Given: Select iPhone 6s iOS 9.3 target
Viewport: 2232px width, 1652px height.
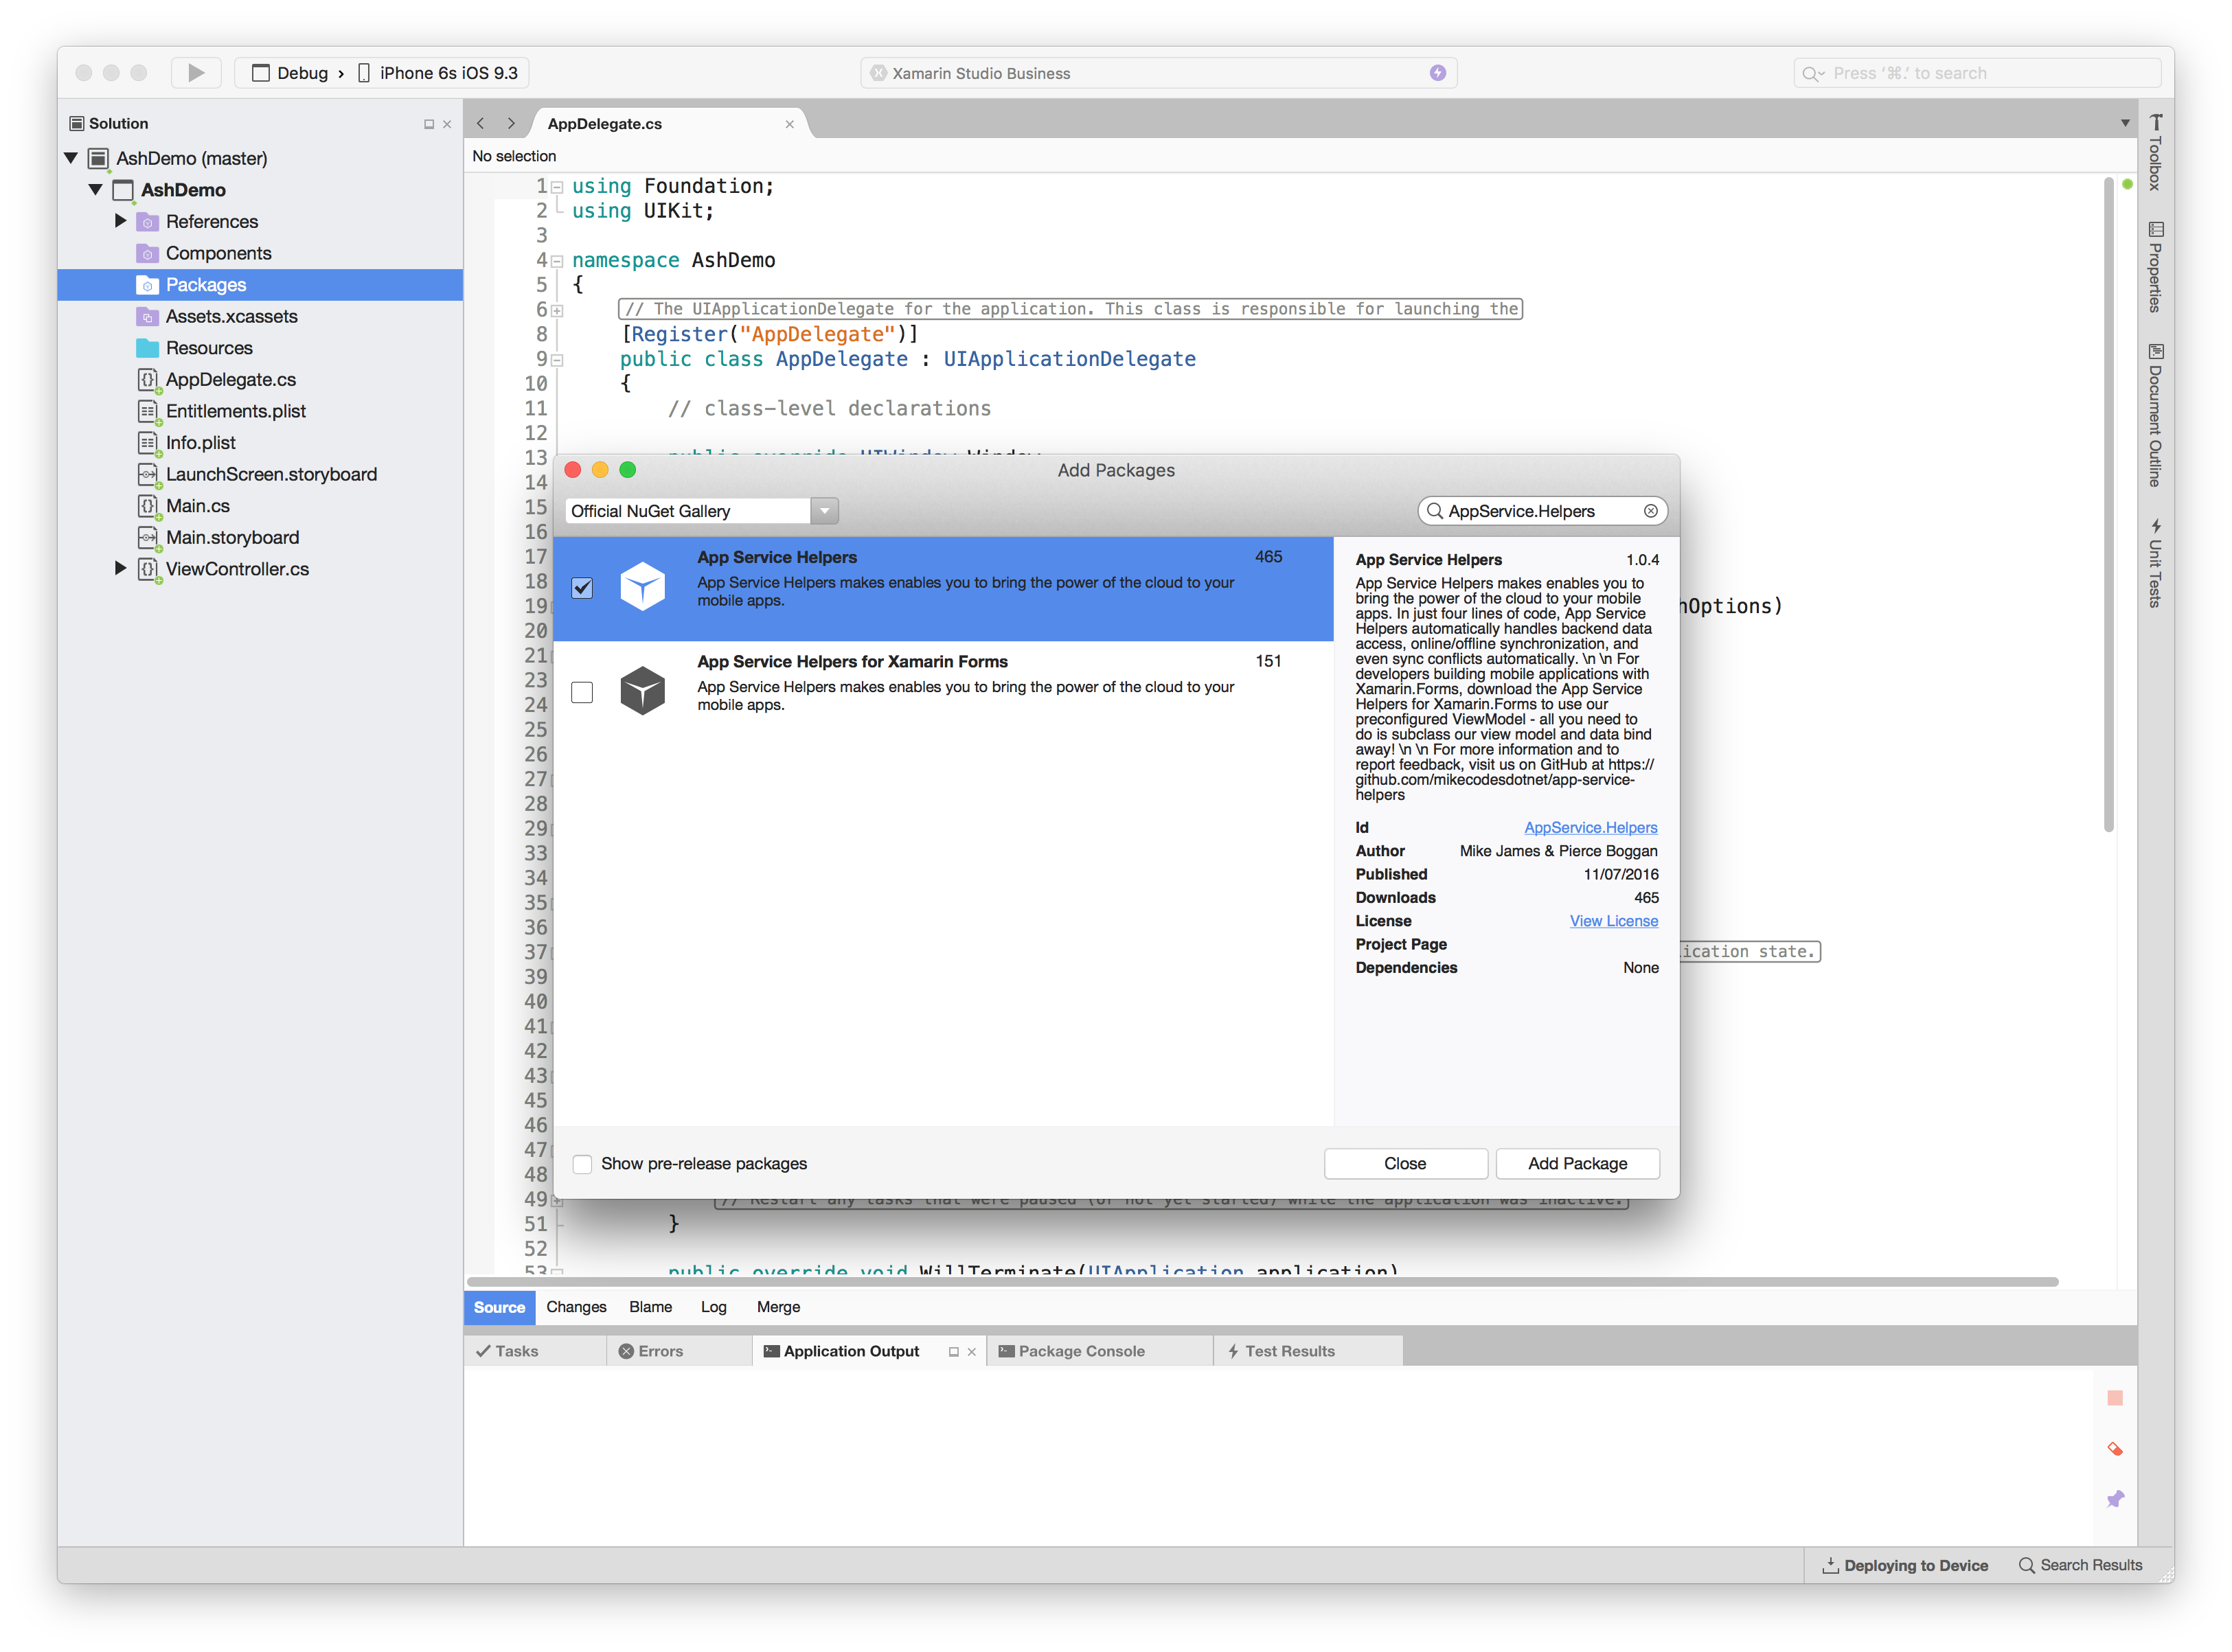Looking at the screenshot, I should 438,73.
